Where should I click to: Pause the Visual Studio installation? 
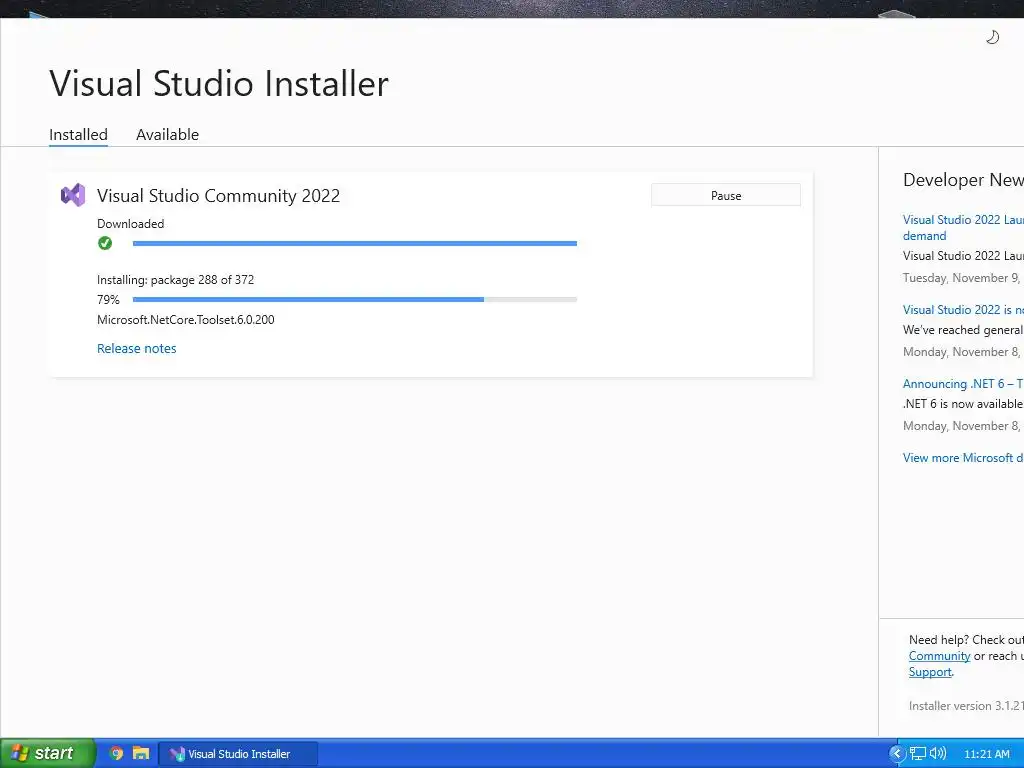[726, 195]
